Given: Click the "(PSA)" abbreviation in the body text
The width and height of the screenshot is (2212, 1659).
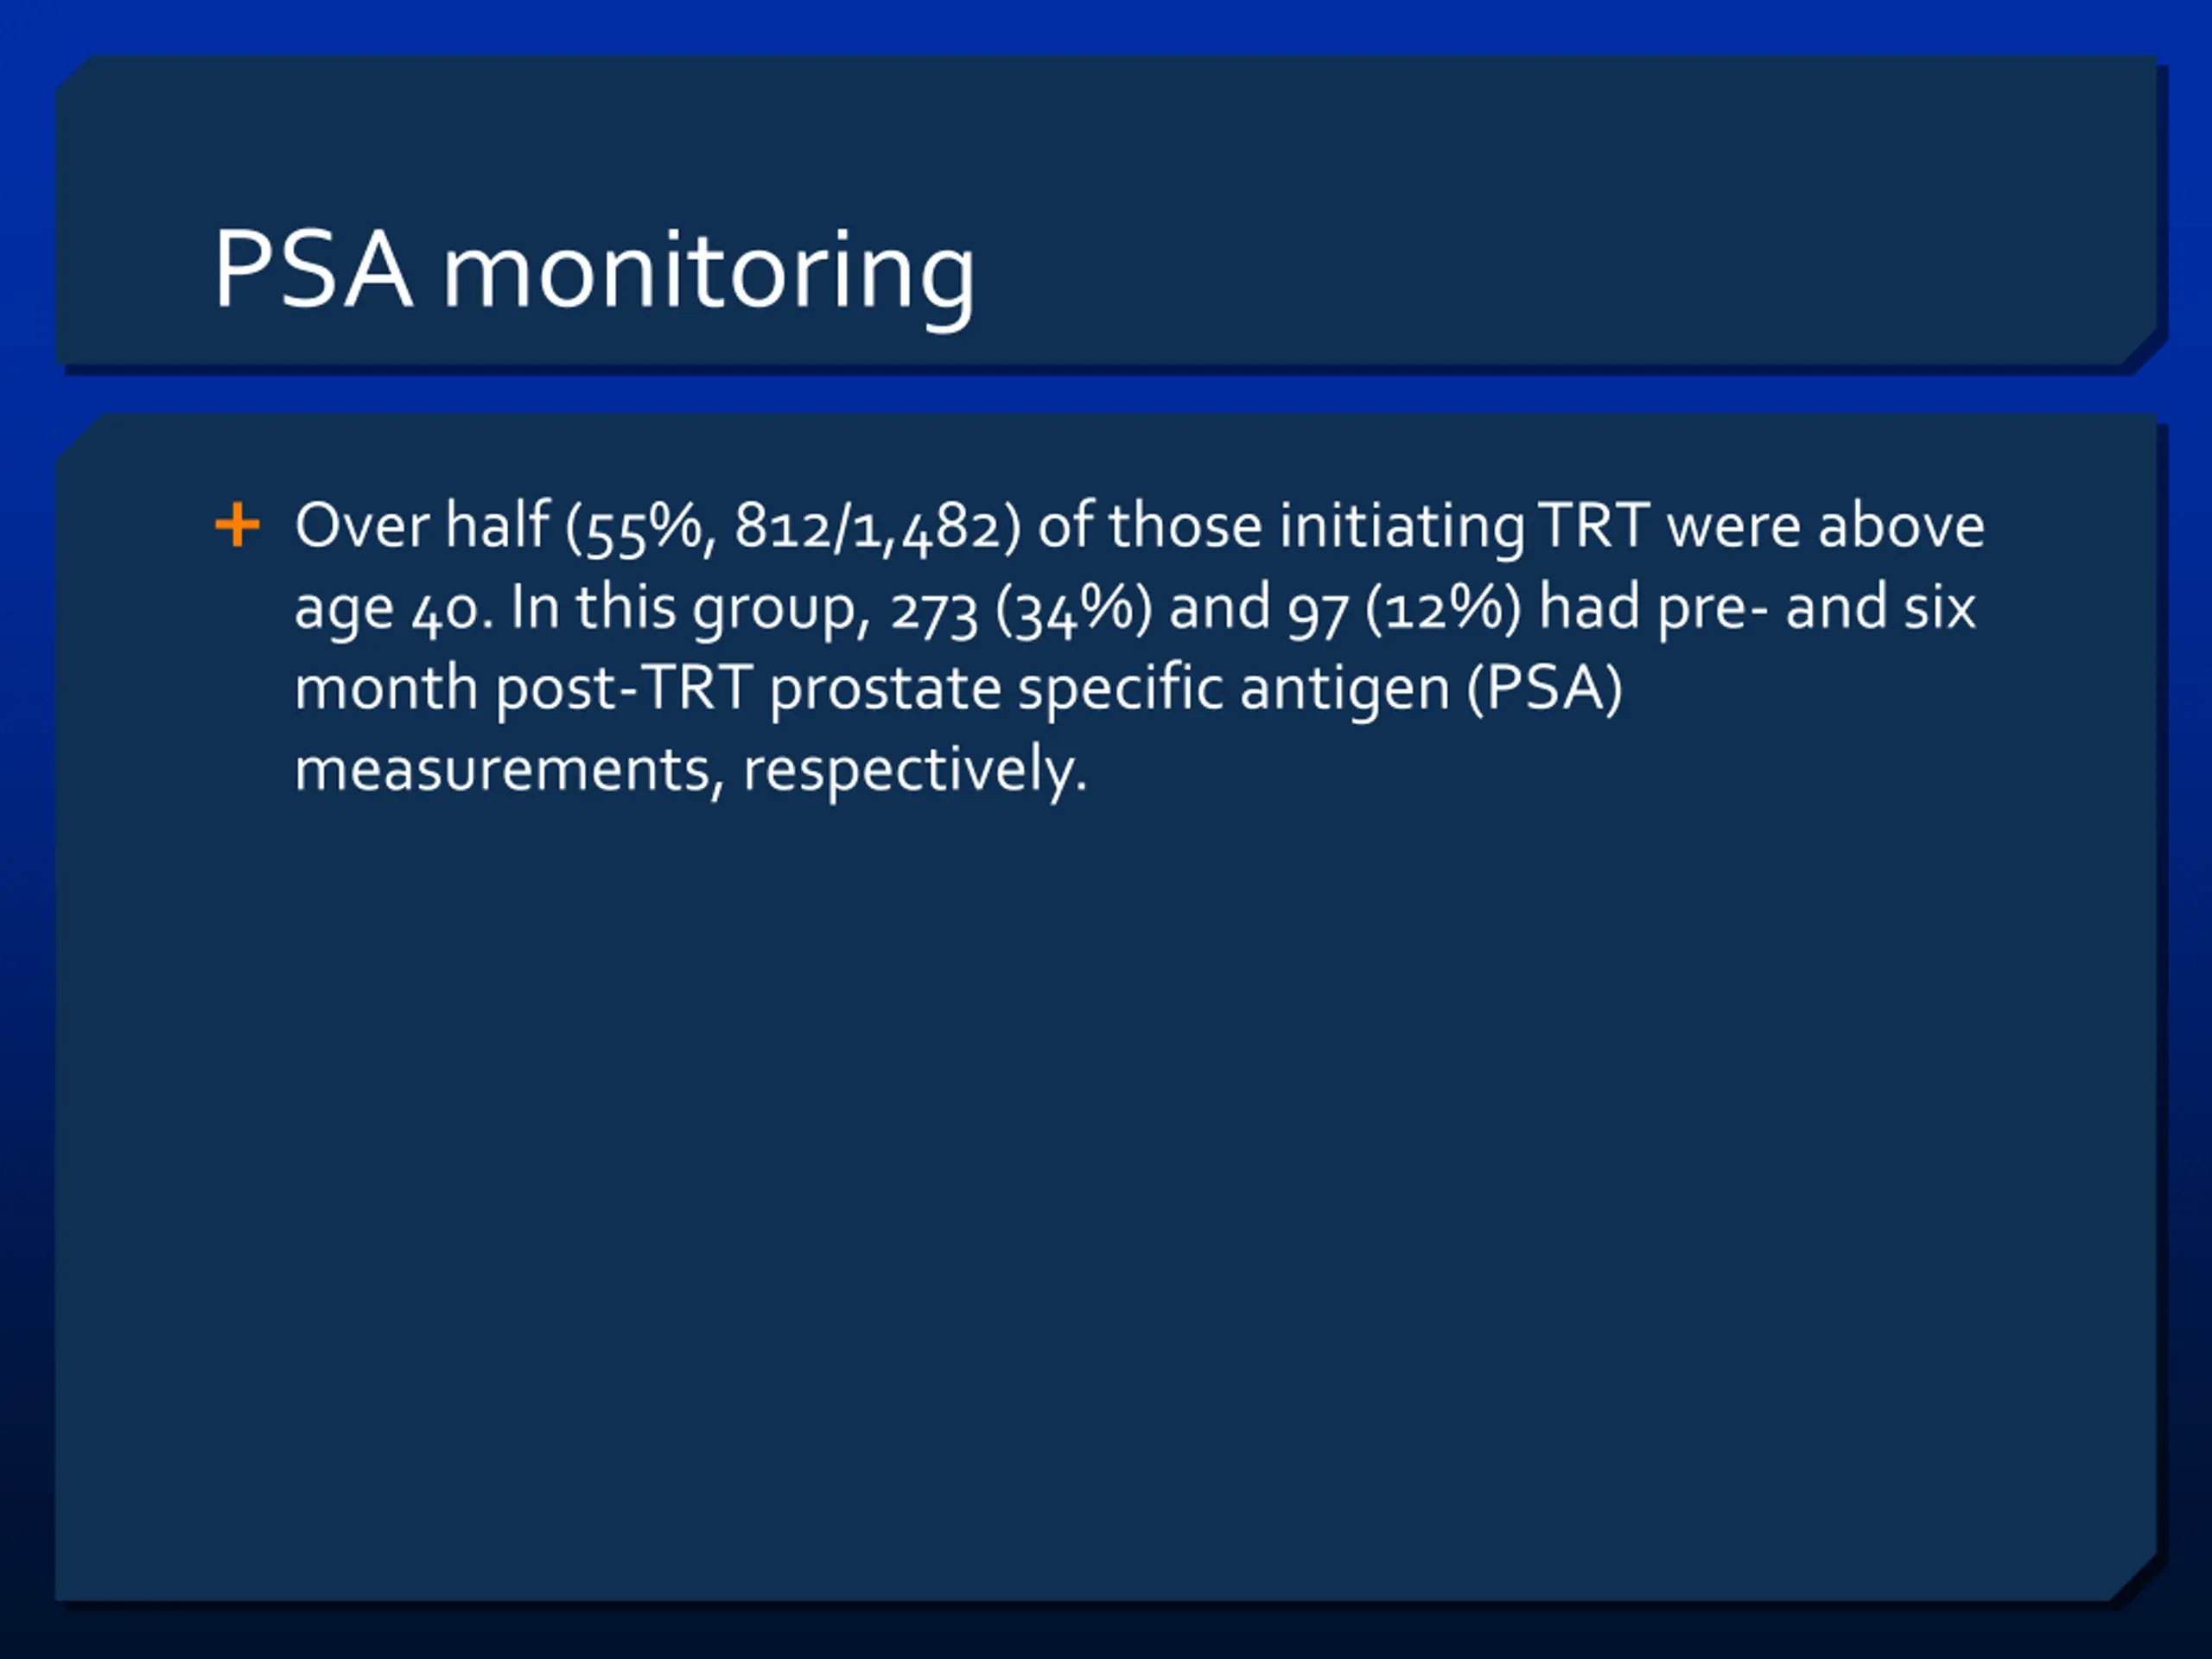Looking at the screenshot, I should click(1545, 689).
